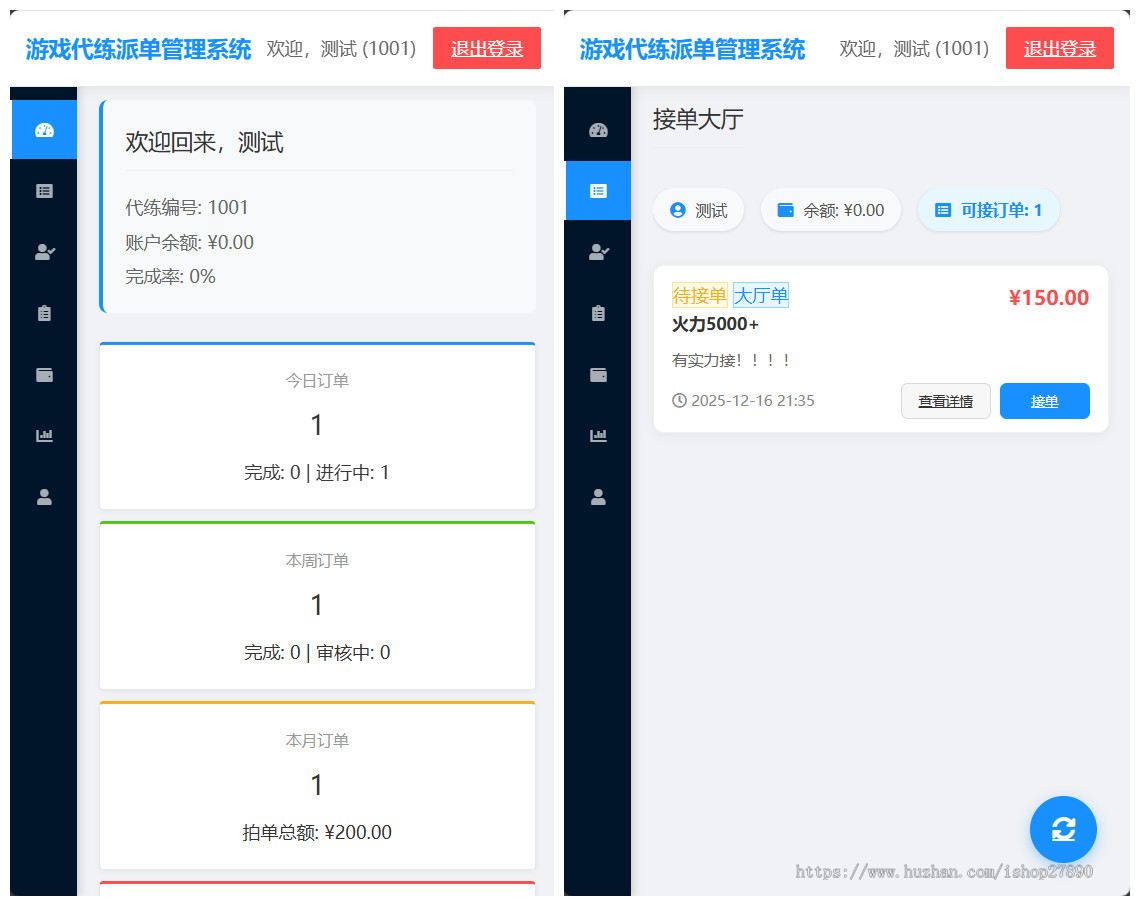Click 拍单总额: ¥200.00 text

(317, 832)
